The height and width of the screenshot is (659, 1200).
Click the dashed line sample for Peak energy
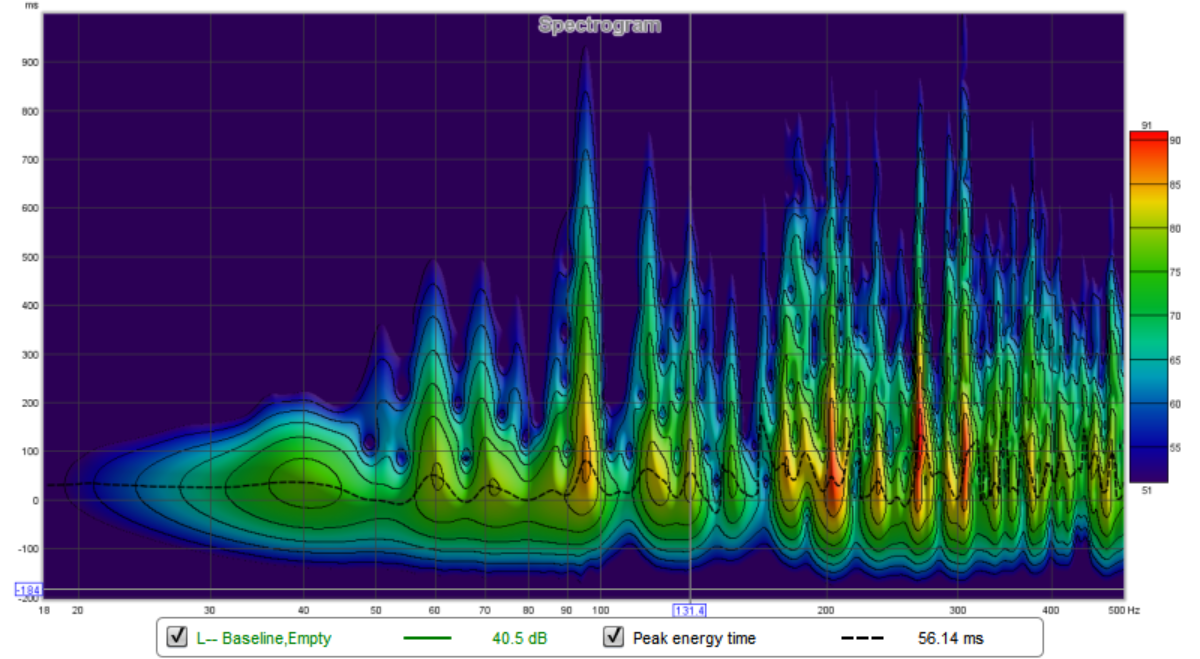coord(864,638)
